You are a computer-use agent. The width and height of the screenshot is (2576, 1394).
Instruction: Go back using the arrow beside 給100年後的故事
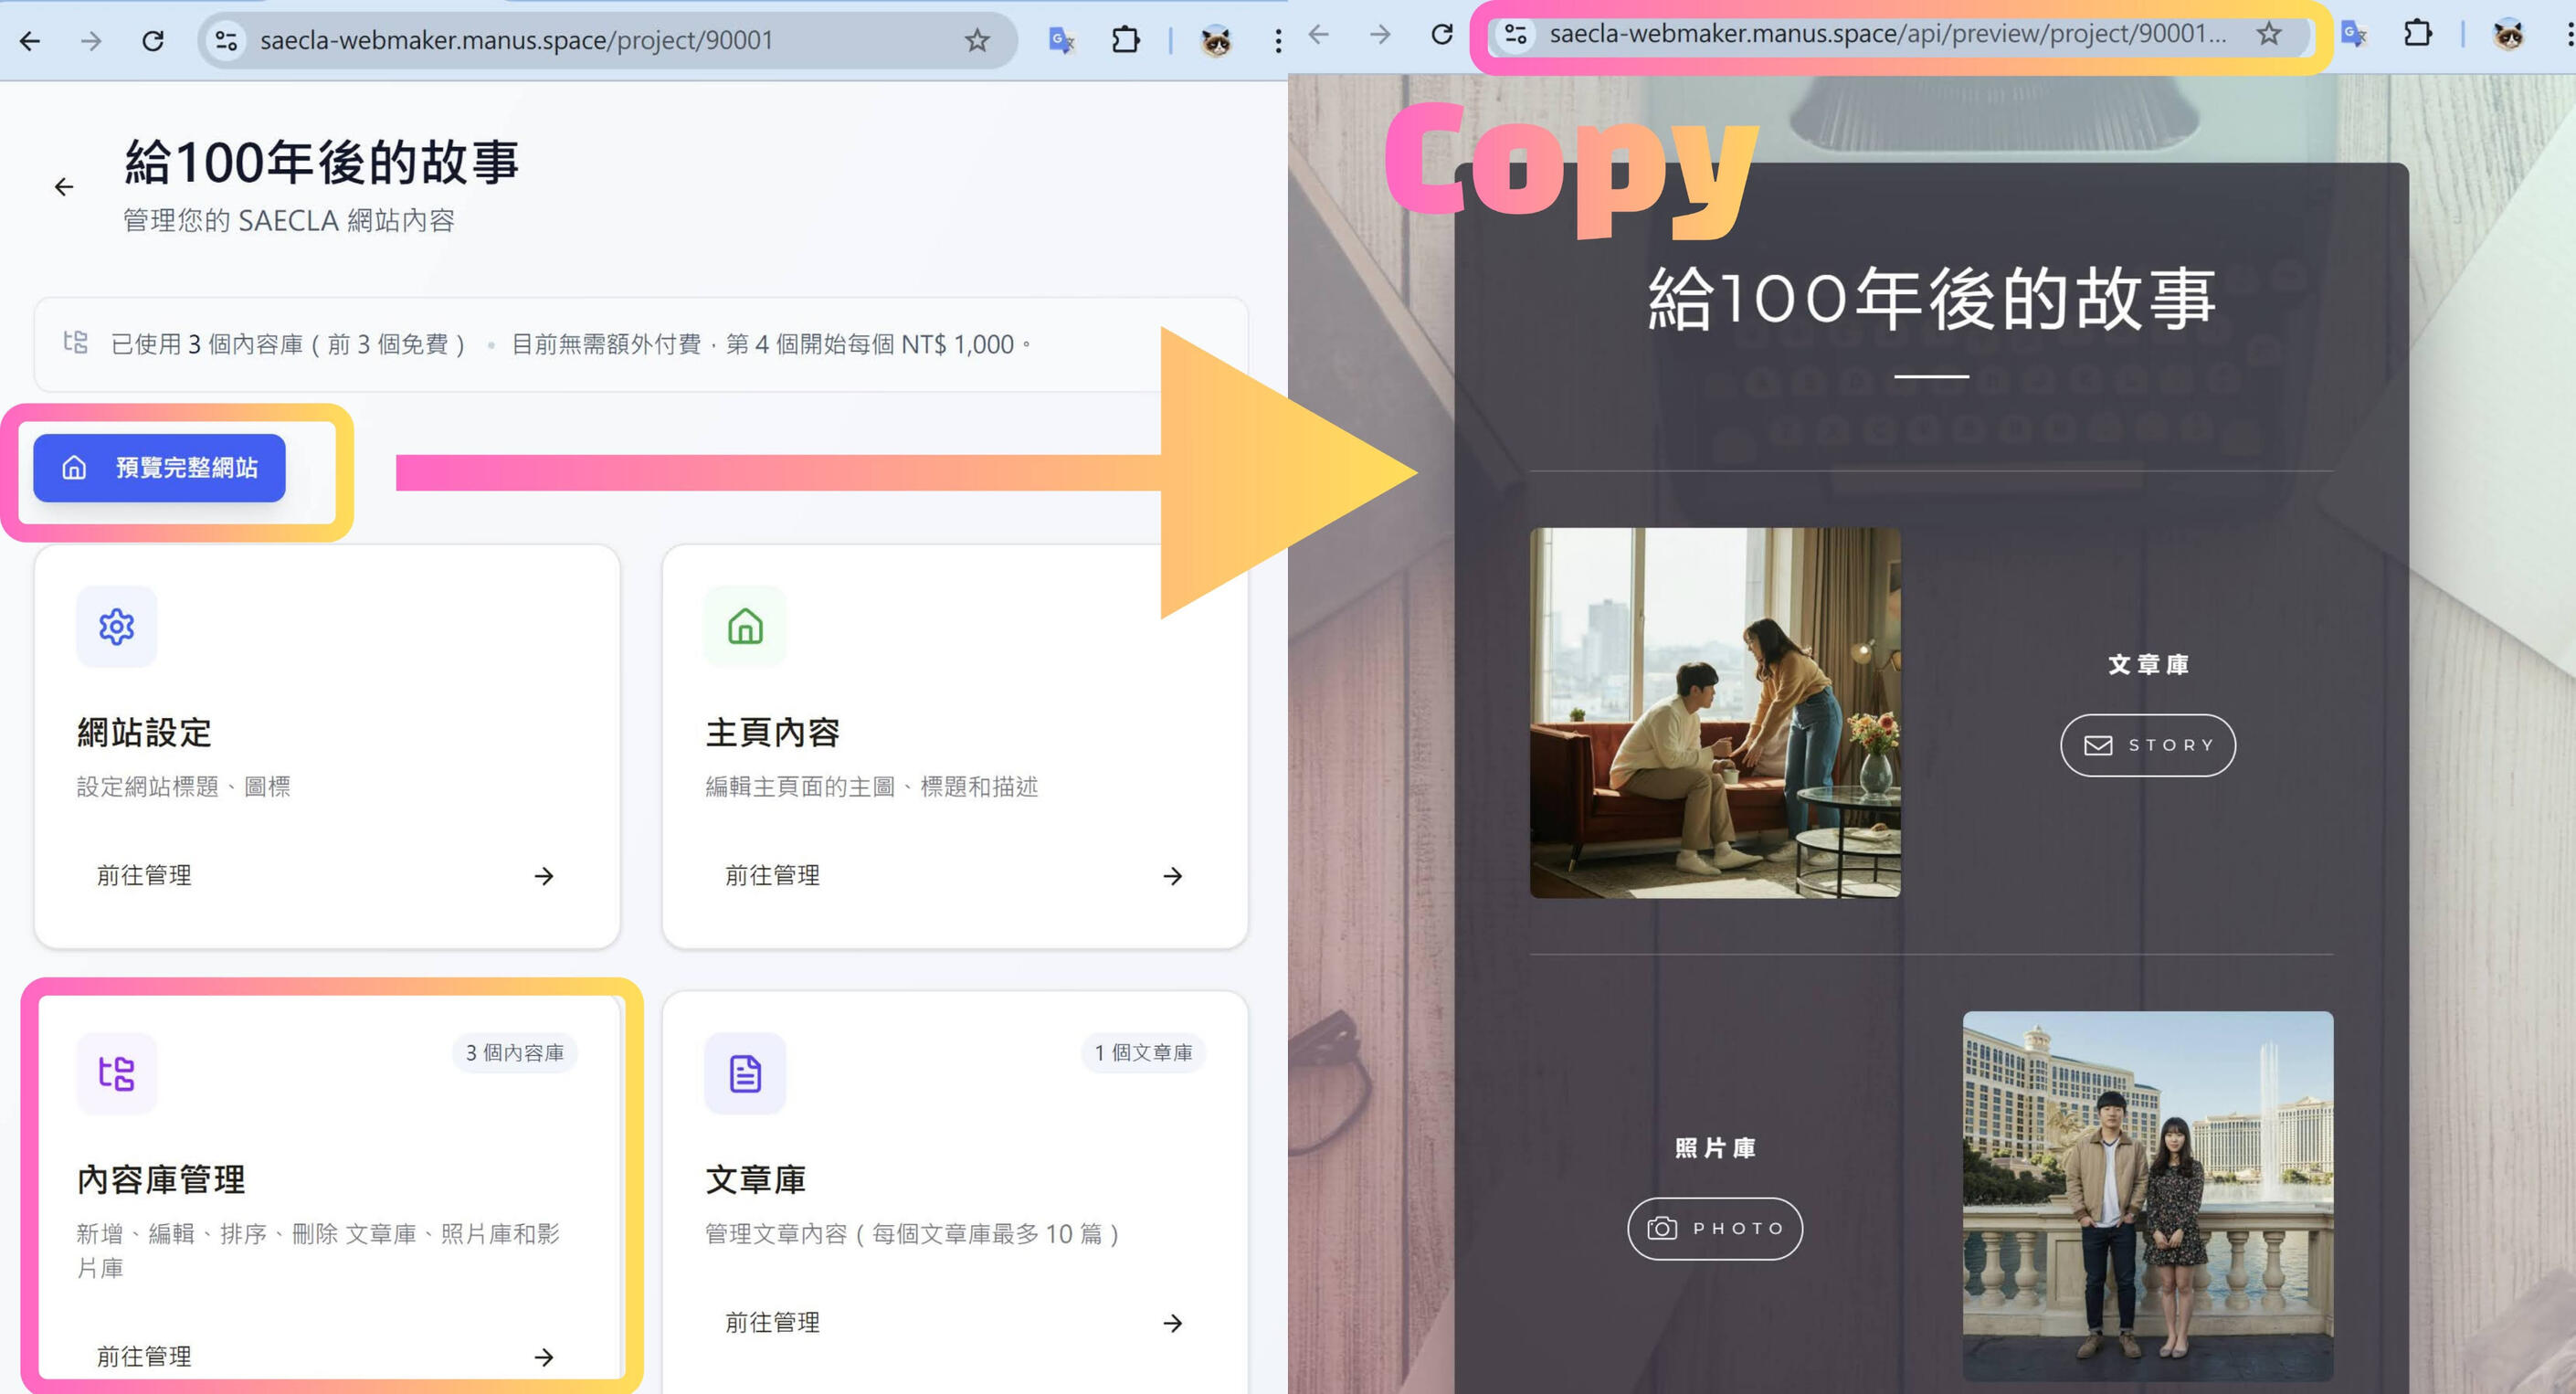tap(64, 187)
